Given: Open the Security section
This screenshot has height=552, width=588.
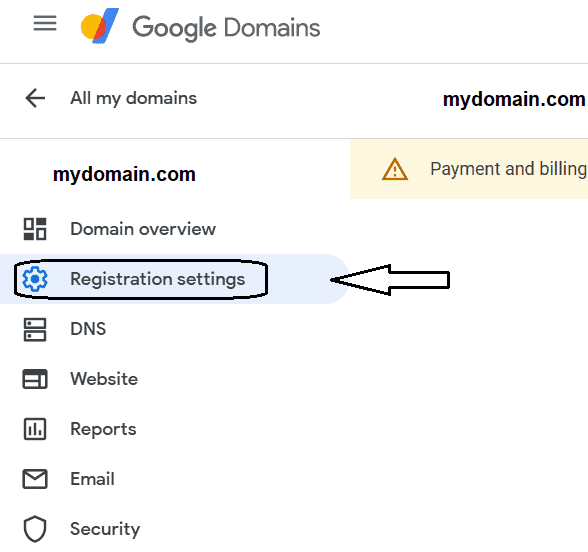Looking at the screenshot, I should click(x=105, y=529).
